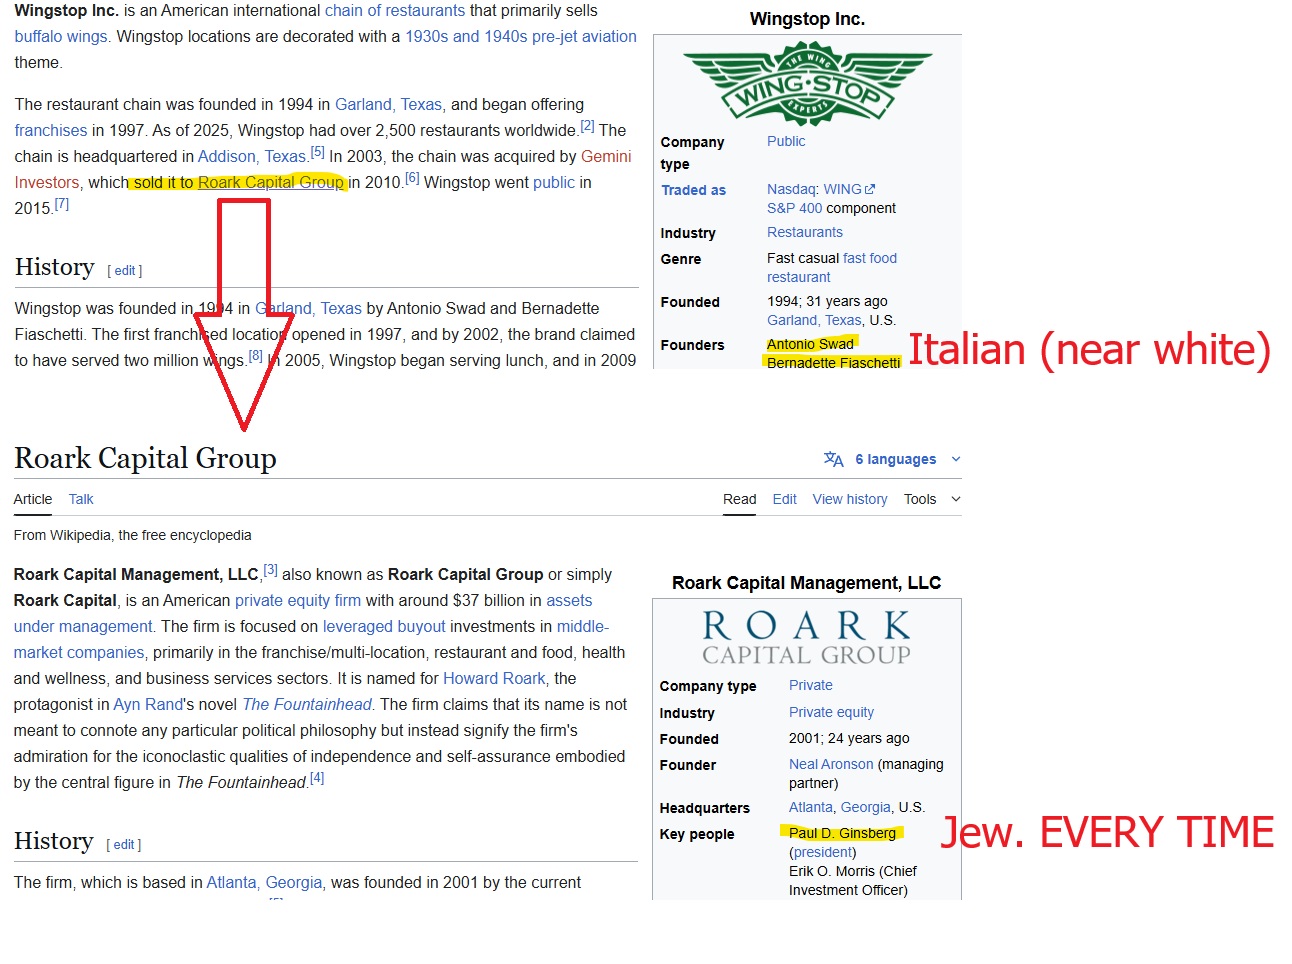Open the 'S&P 400' link

794,208
